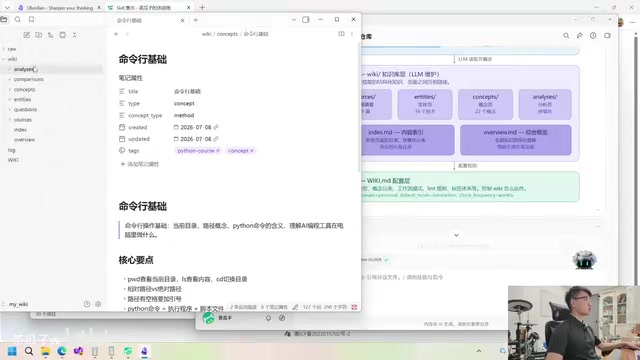Open File Explorer from taskbar
The width and height of the screenshot is (640, 360).
coord(45,351)
